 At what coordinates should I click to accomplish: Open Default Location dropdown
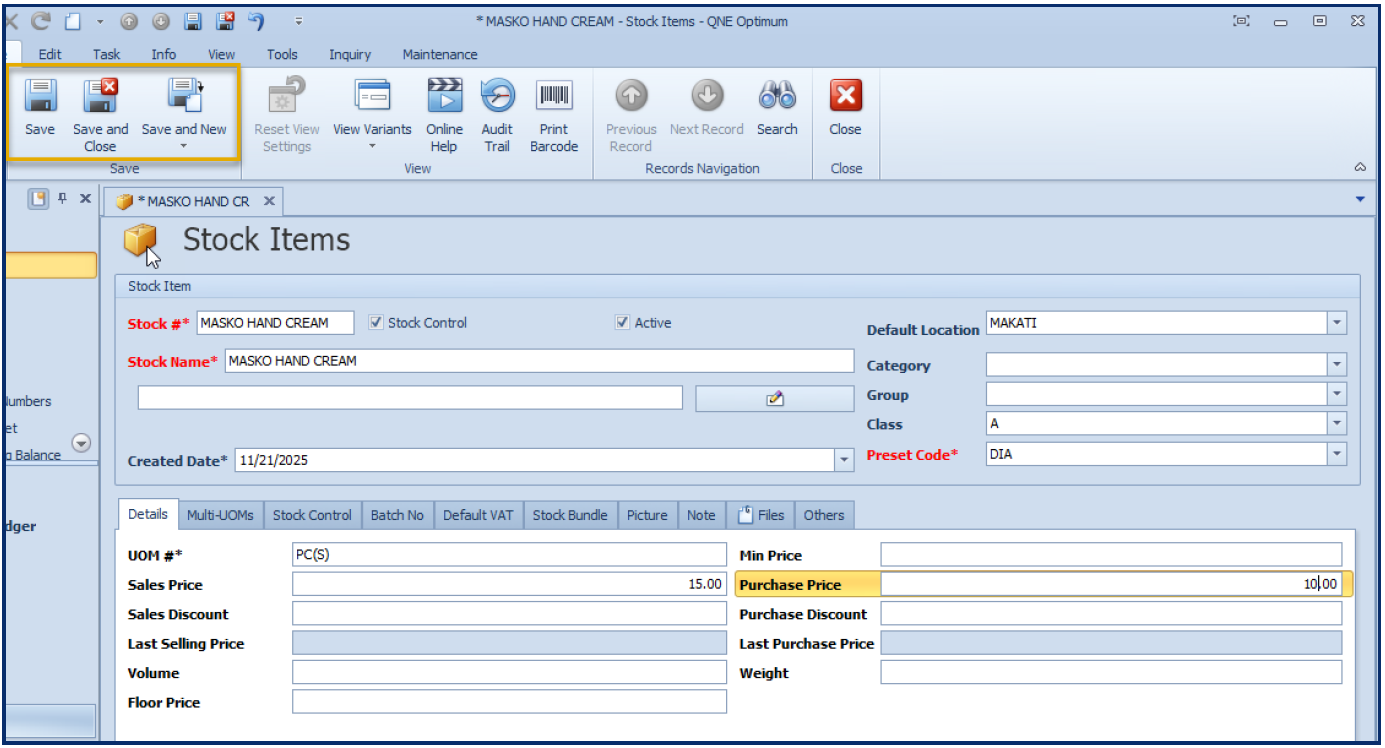click(x=1337, y=323)
